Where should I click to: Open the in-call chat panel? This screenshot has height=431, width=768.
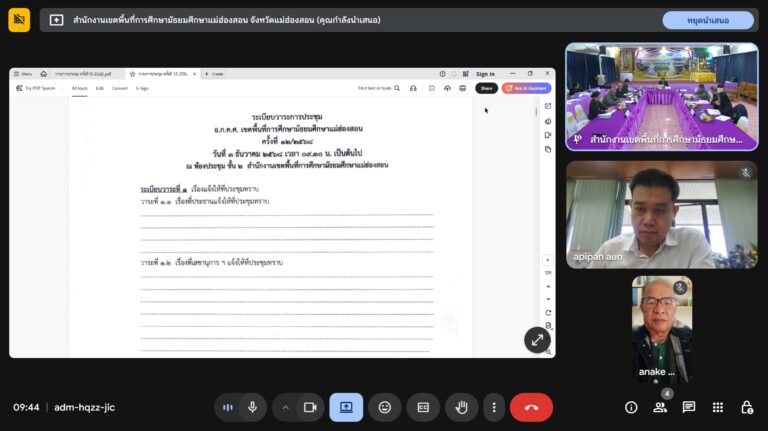tap(689, 407)
